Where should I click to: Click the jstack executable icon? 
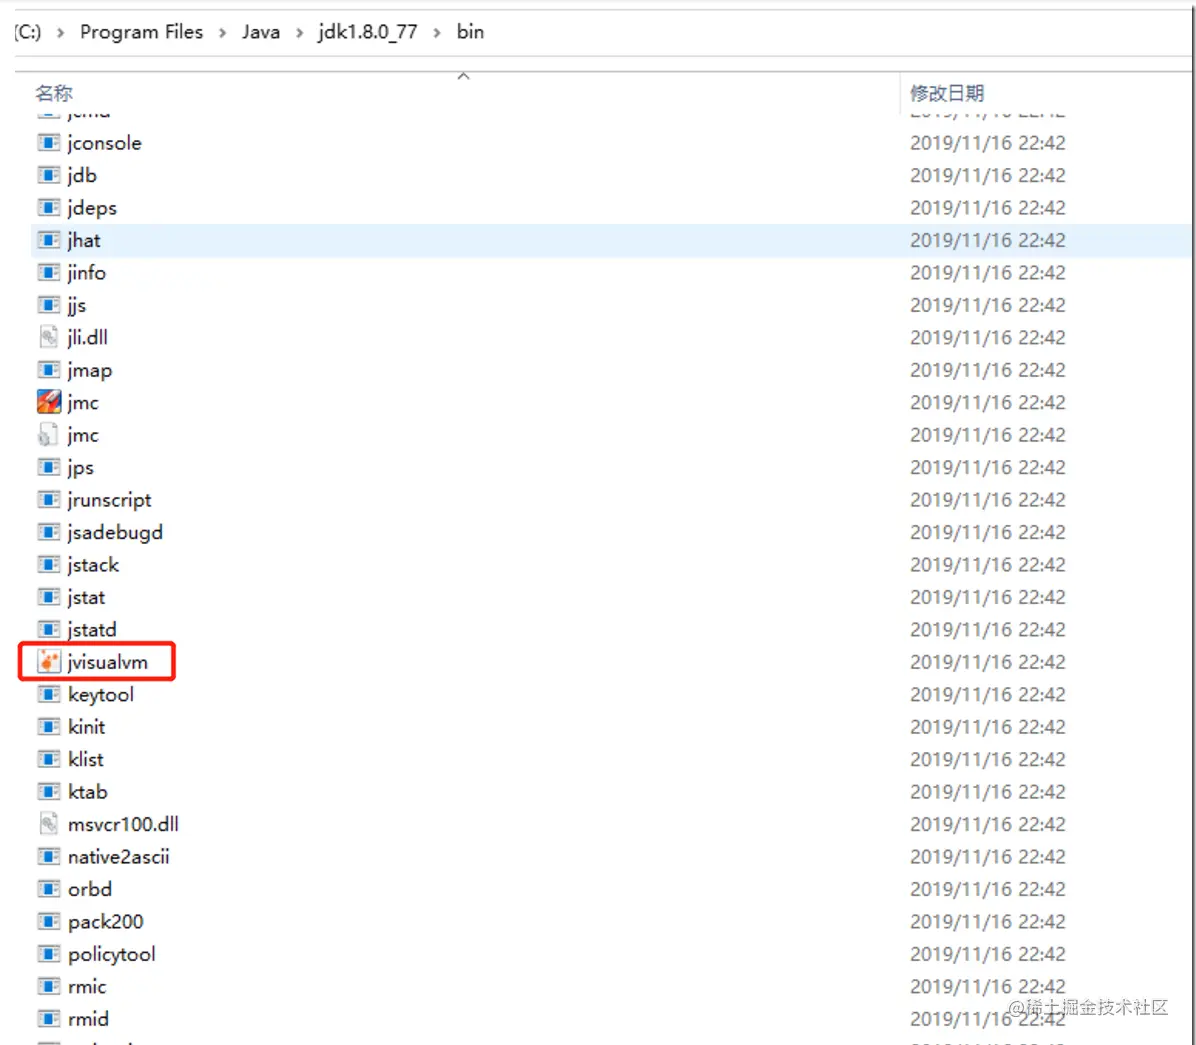48,564
